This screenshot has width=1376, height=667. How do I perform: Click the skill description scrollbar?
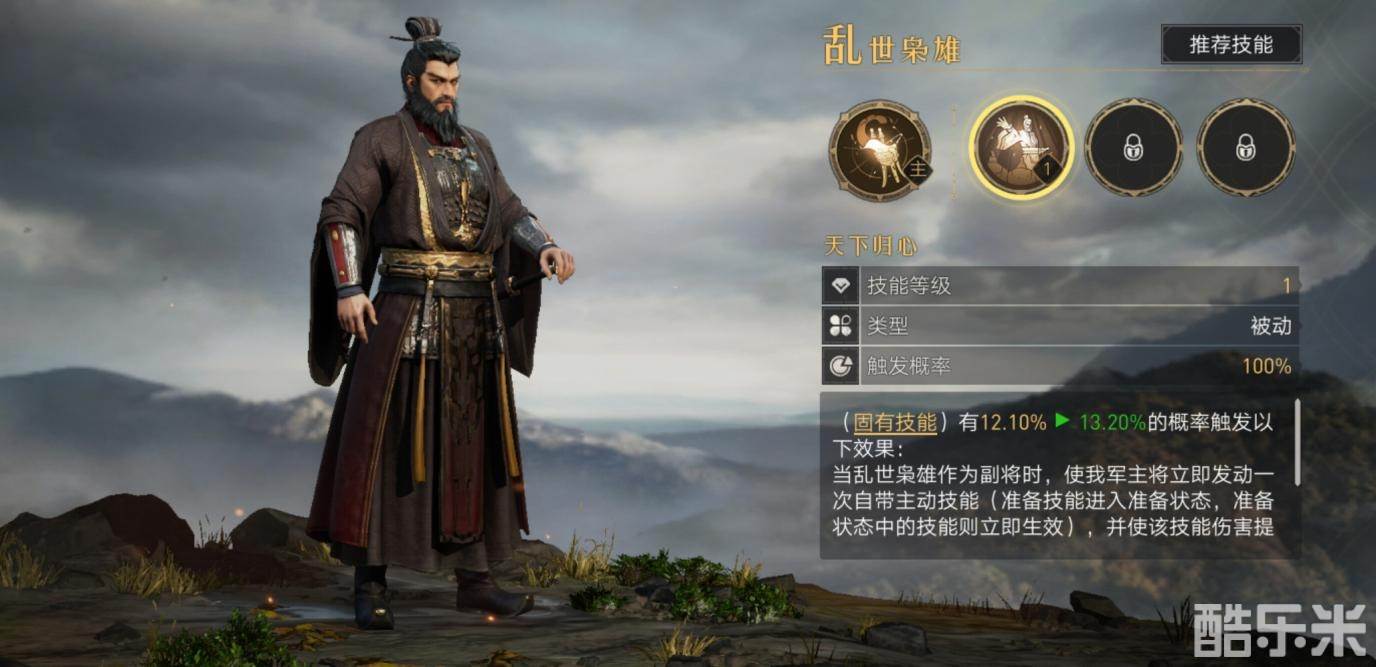pos(1297,441)
